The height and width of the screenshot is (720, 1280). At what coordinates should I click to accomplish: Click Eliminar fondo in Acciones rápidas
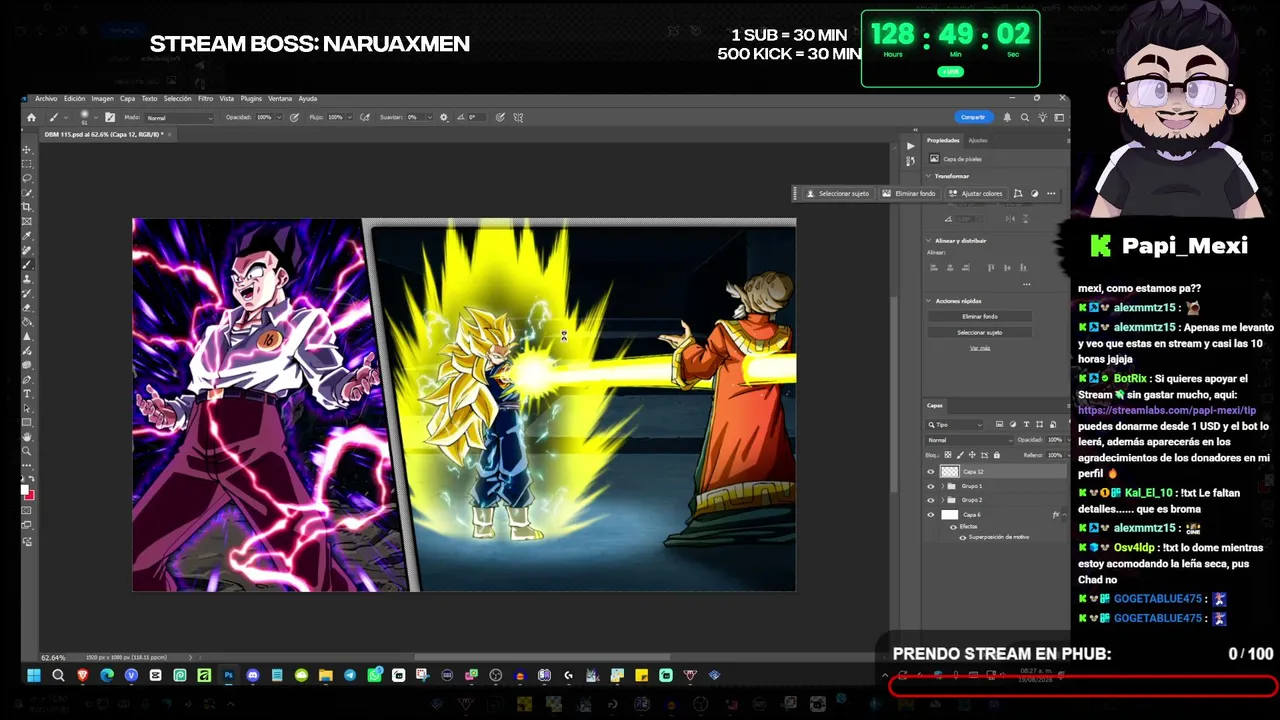pyautogui.click(x=980, y=316)
